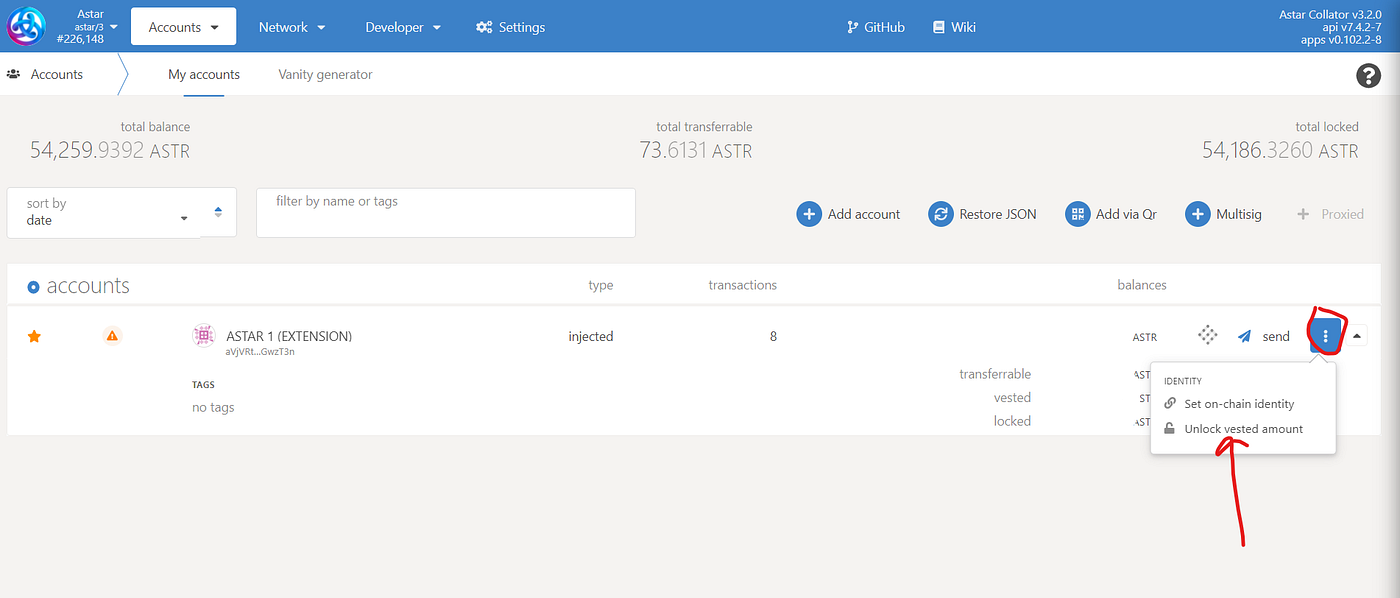The image size is (1400, 598).
Task: Open Settings in the top bar
Action: pos(510,27)
